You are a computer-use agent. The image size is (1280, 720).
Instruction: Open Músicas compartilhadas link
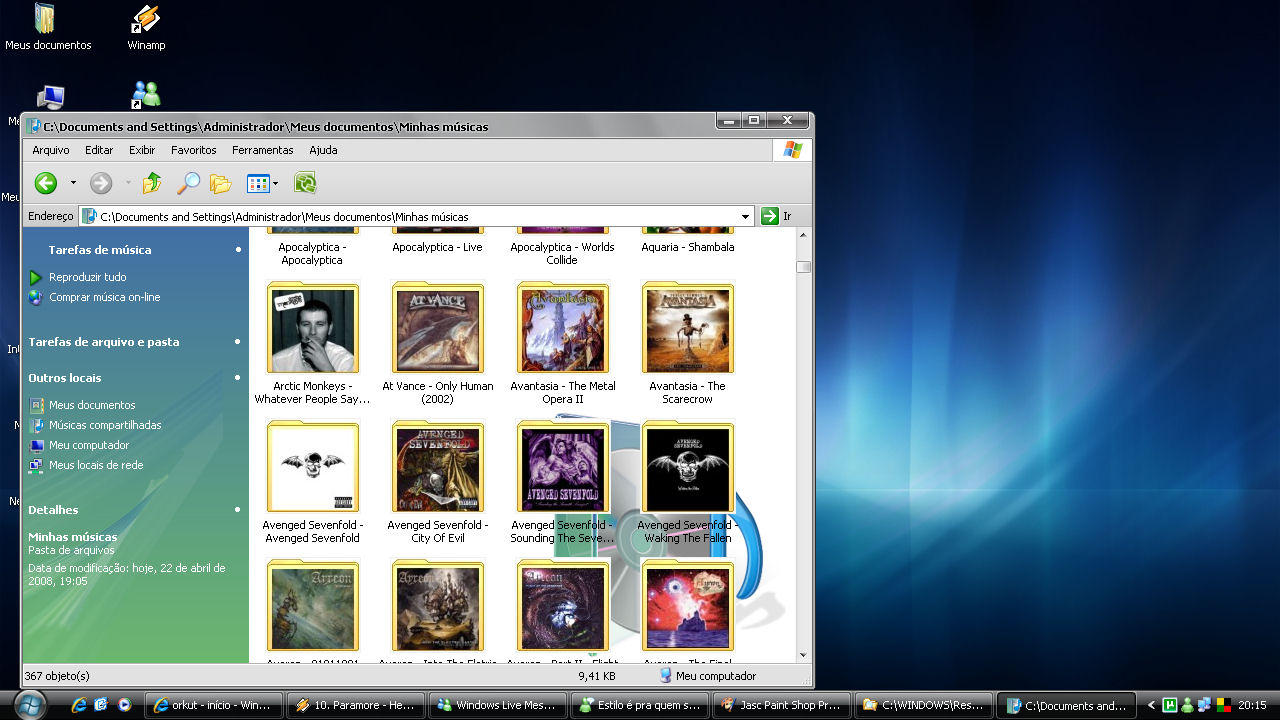click(x=105, y=425)
